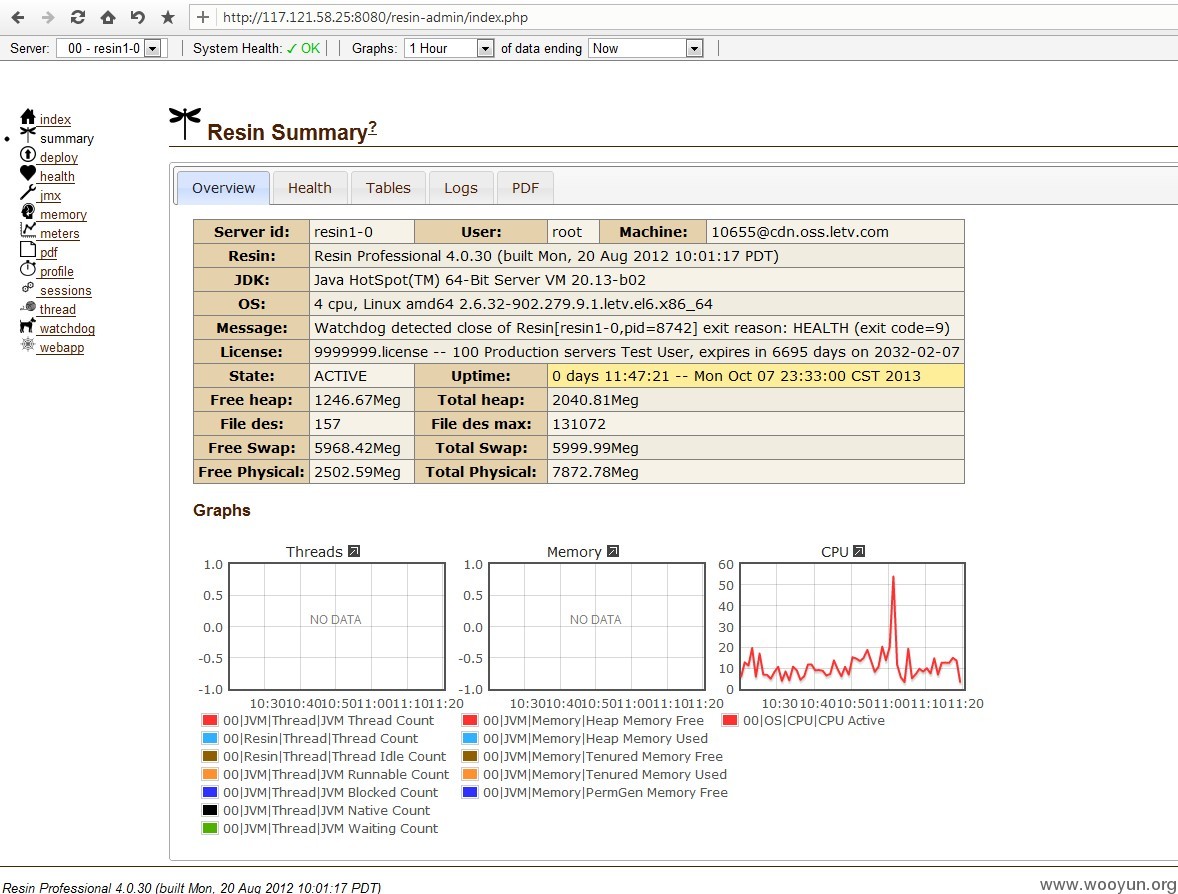The height and width of the screenshot is (894, 1178).
Task: Switch to the Overview tab
Action: tap(223, 188)
